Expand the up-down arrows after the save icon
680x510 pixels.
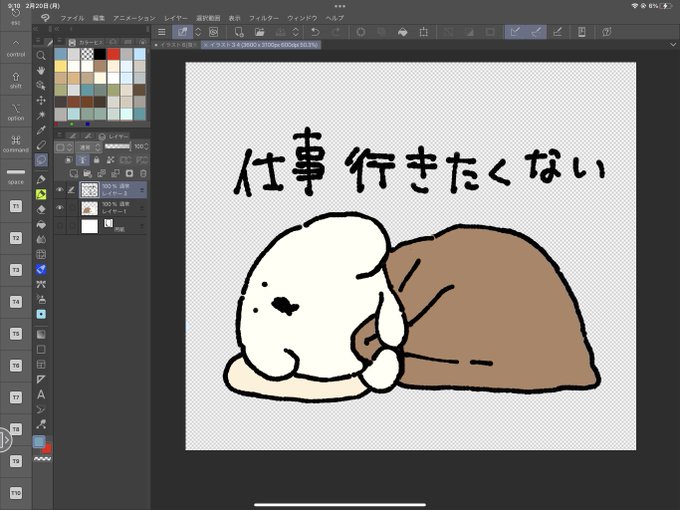tap(295, 32)
